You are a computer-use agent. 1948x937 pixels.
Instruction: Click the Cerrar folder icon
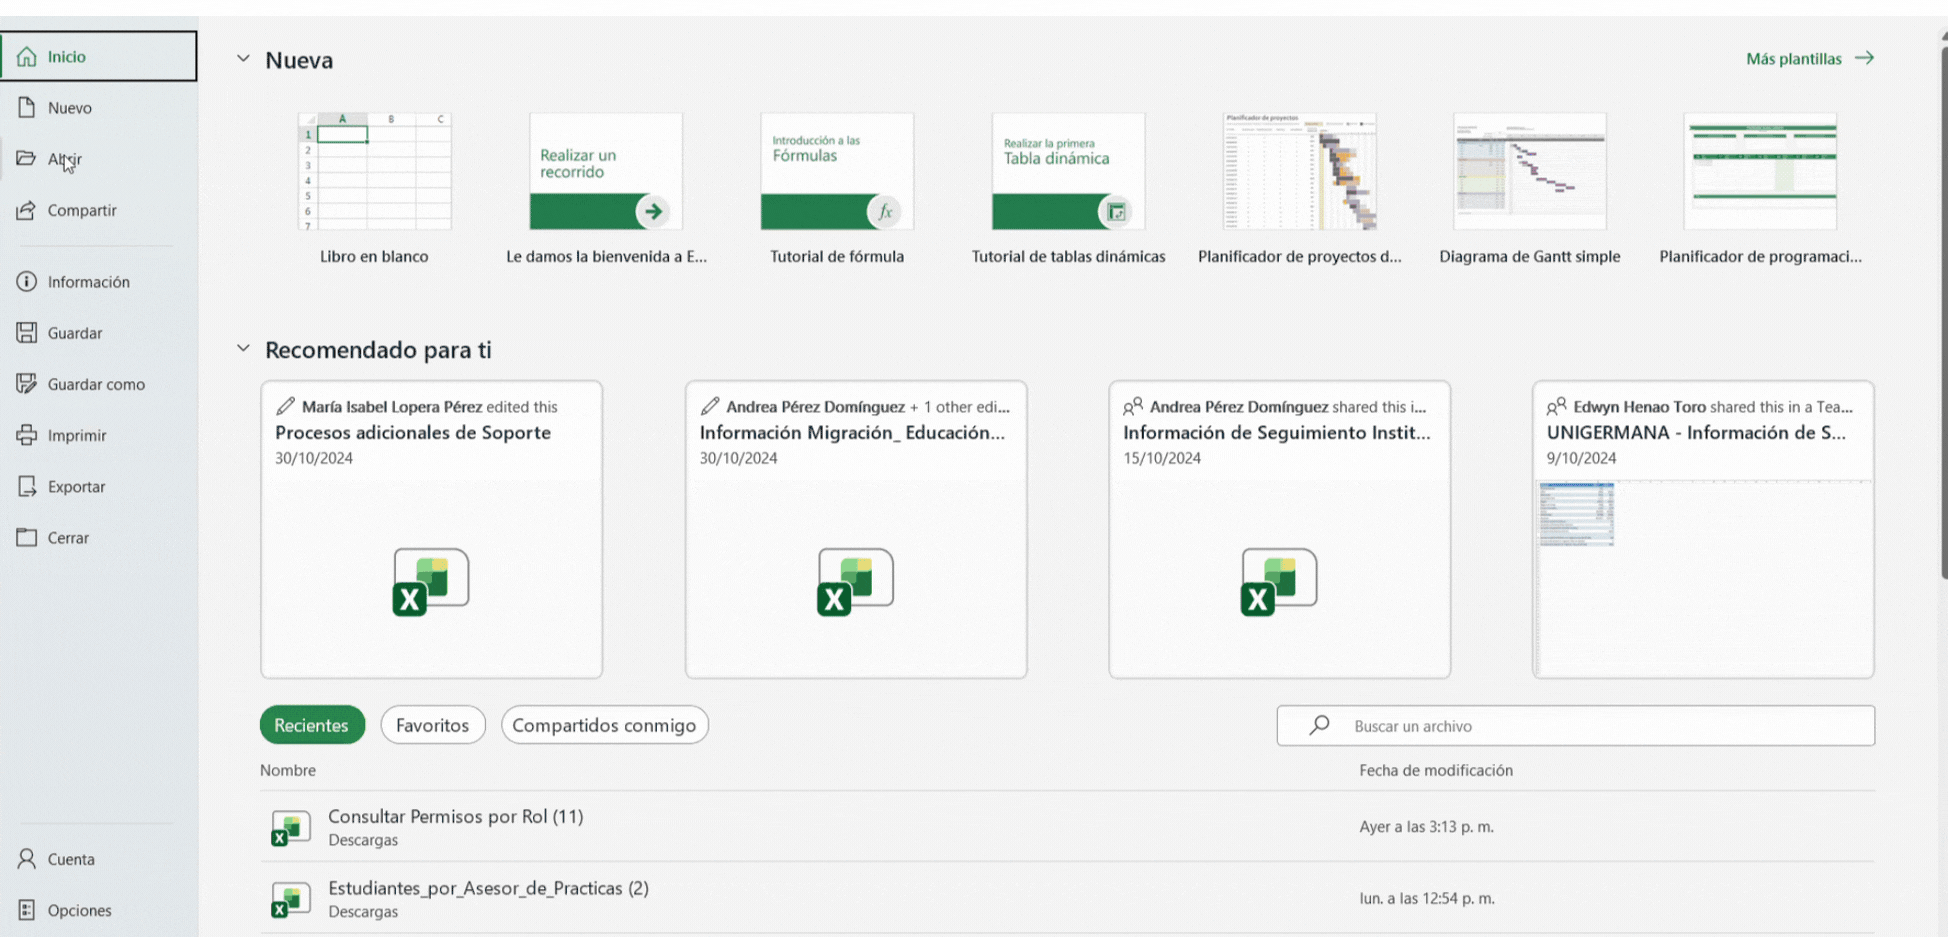pos(27,537)
